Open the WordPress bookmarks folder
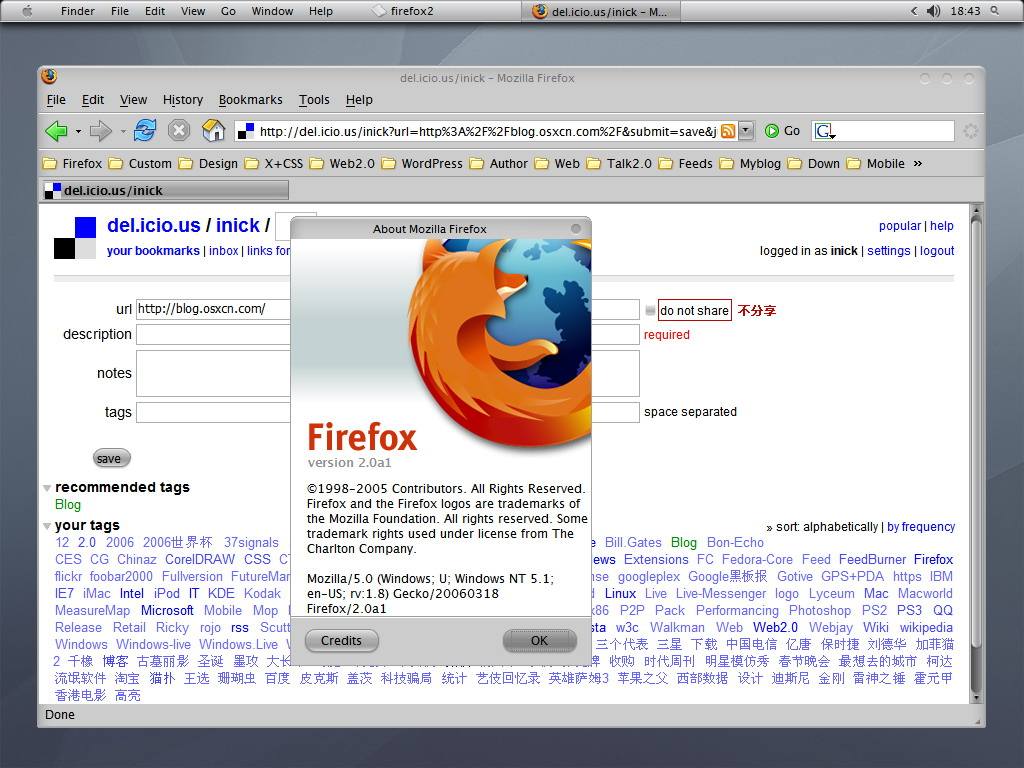The image size is (1024, 768). tap(423, 163)
